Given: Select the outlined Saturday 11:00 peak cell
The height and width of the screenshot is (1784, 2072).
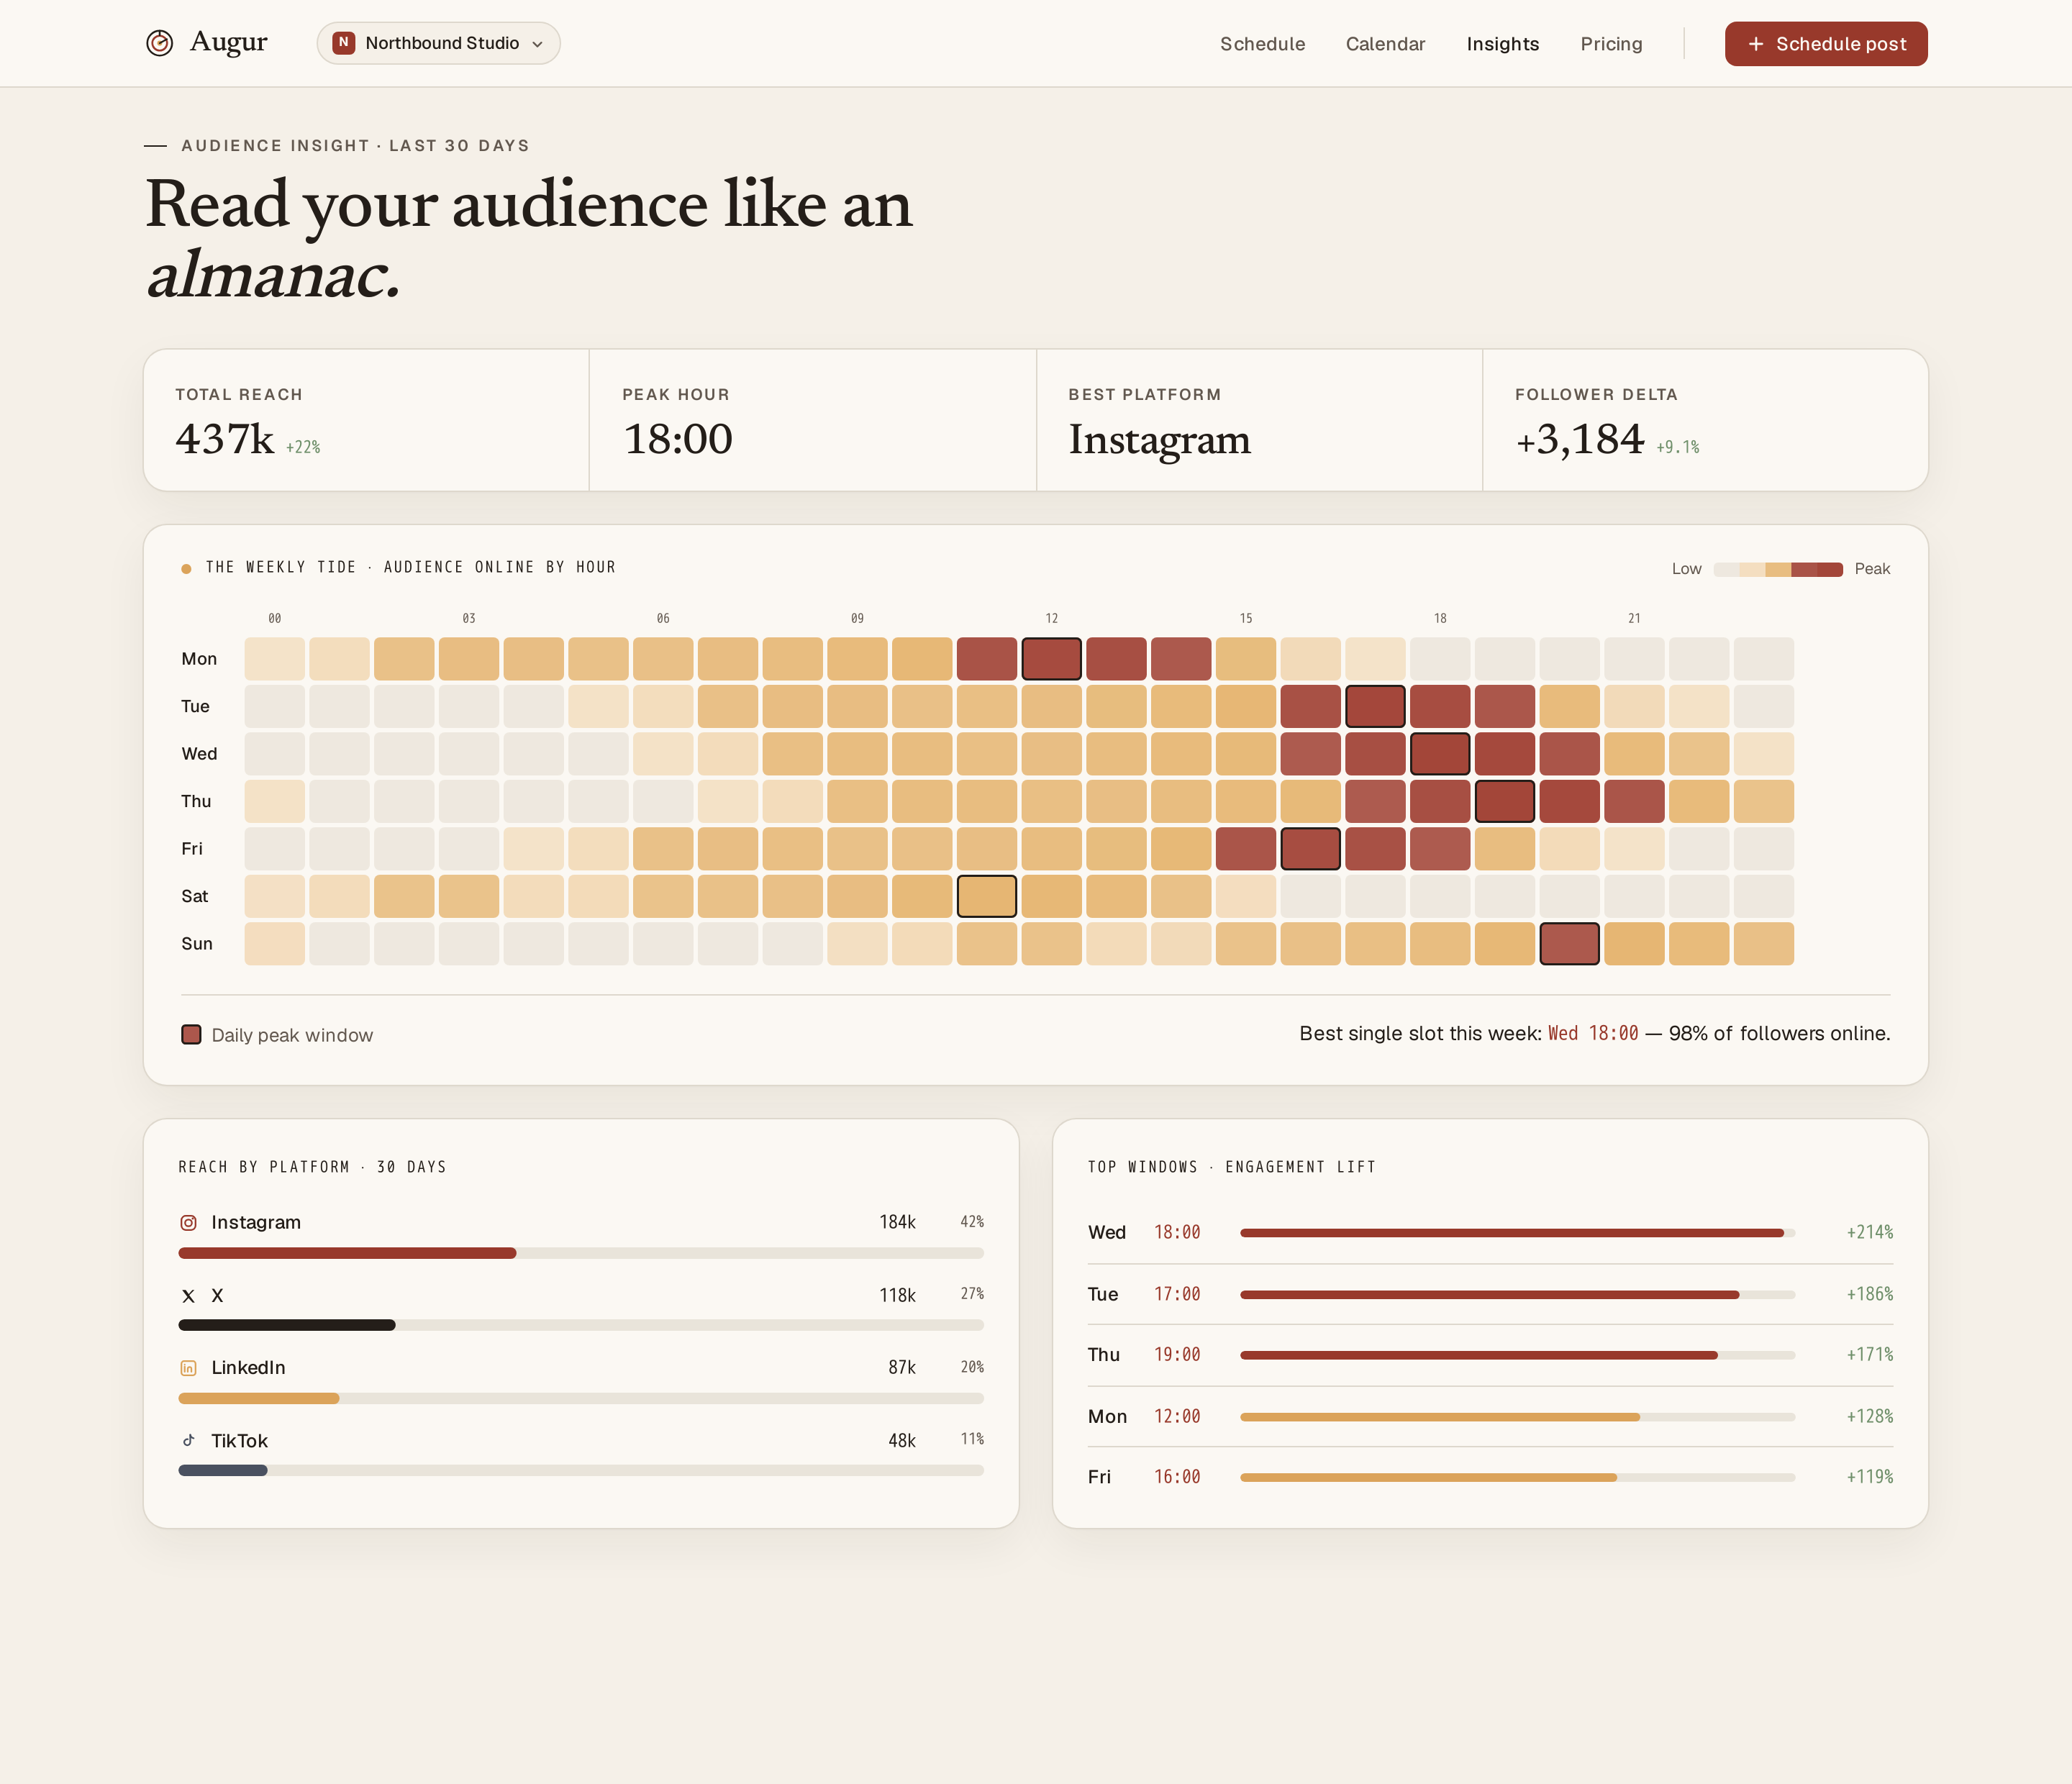Looking at the screenshot, I should pyautogui.click(x=987, y=896).
